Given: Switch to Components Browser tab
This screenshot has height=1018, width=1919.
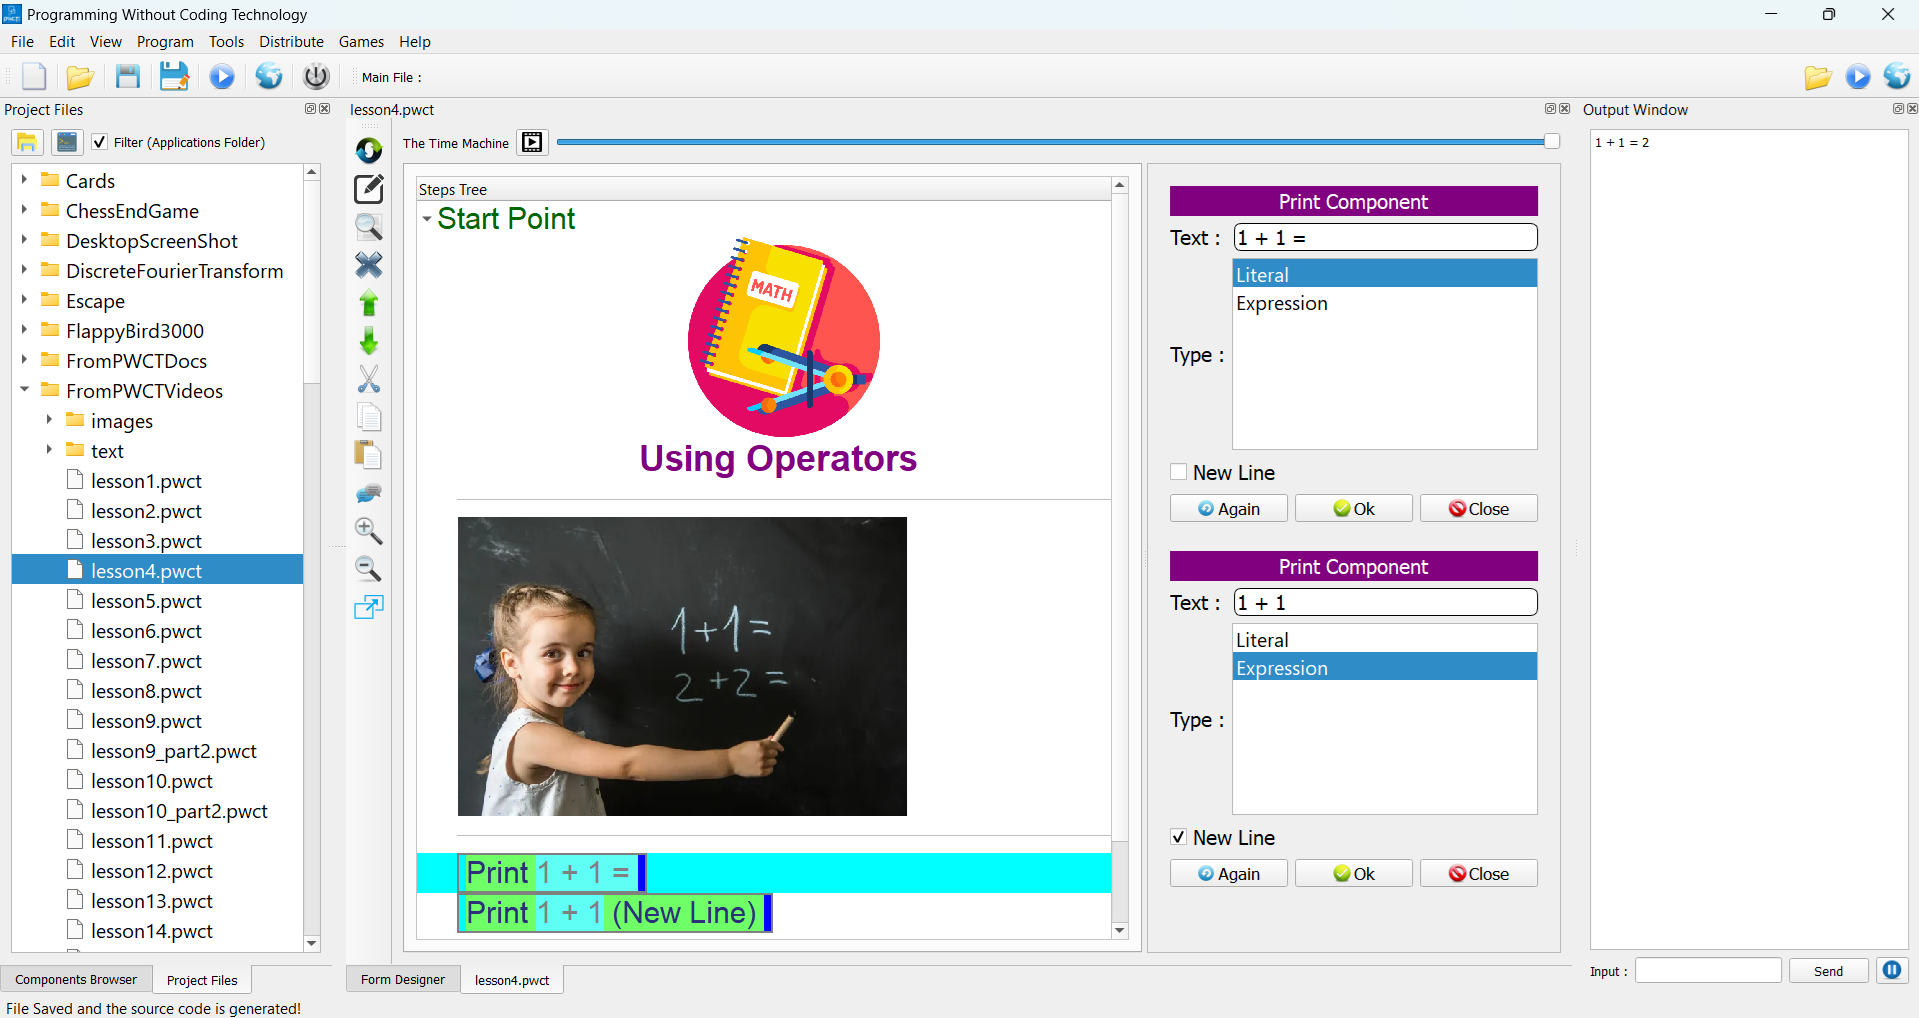Looking at the screenshot, I should (x=76, y=980).
